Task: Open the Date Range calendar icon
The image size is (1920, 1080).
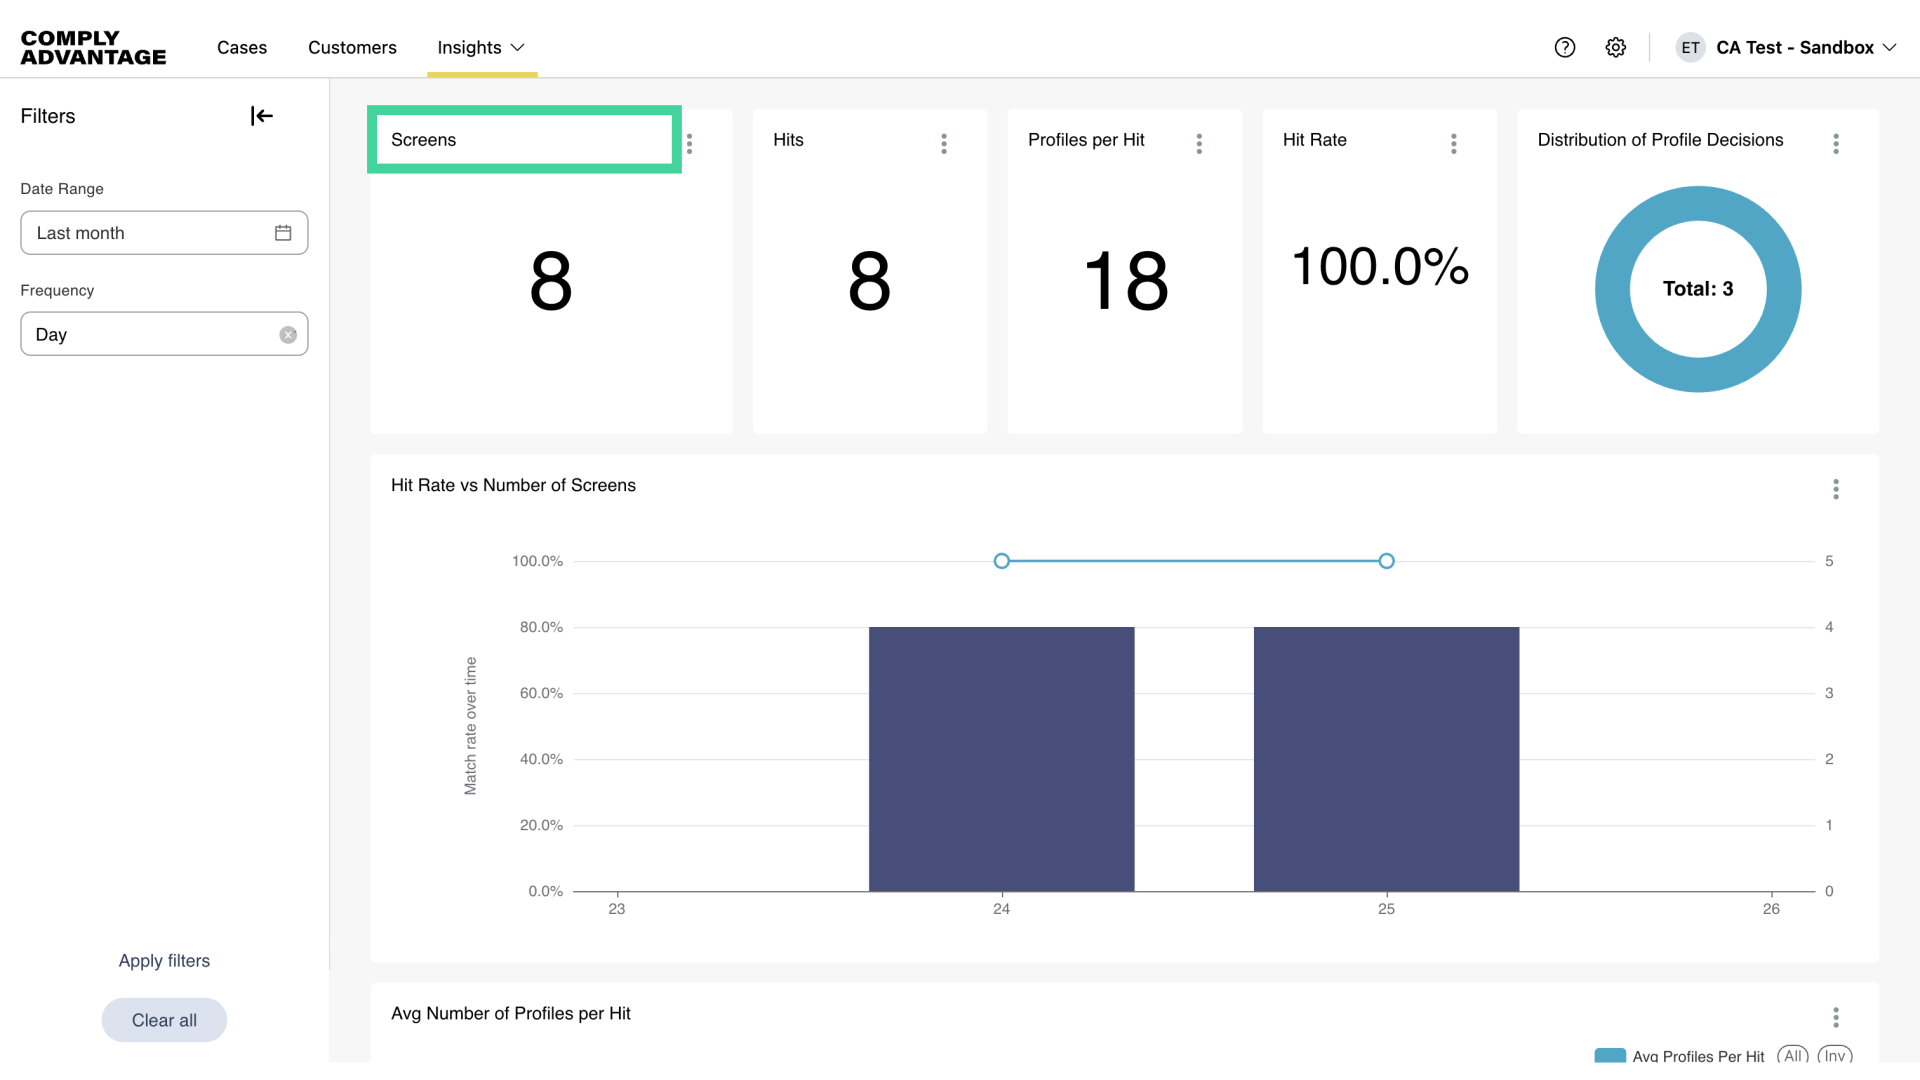Action: pos(283,233)
